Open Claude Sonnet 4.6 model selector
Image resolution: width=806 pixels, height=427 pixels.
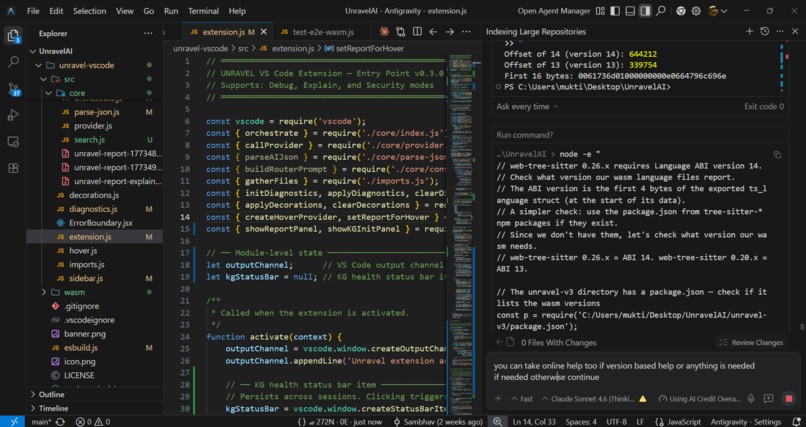pos(588,399)
